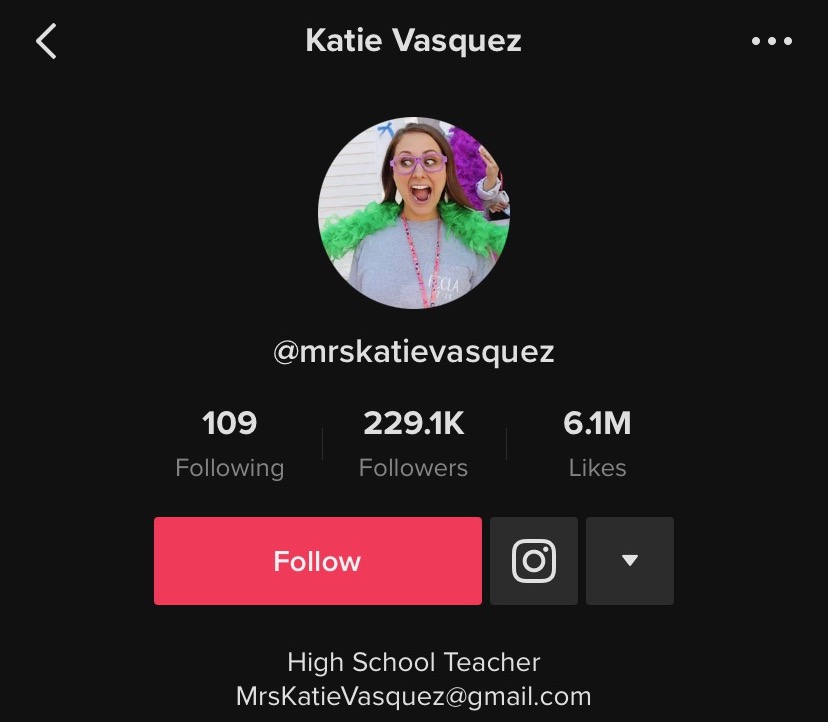This screenshot has height=722, width=828.
Task: Tap the 109 following number
Action: coord(230,423)
